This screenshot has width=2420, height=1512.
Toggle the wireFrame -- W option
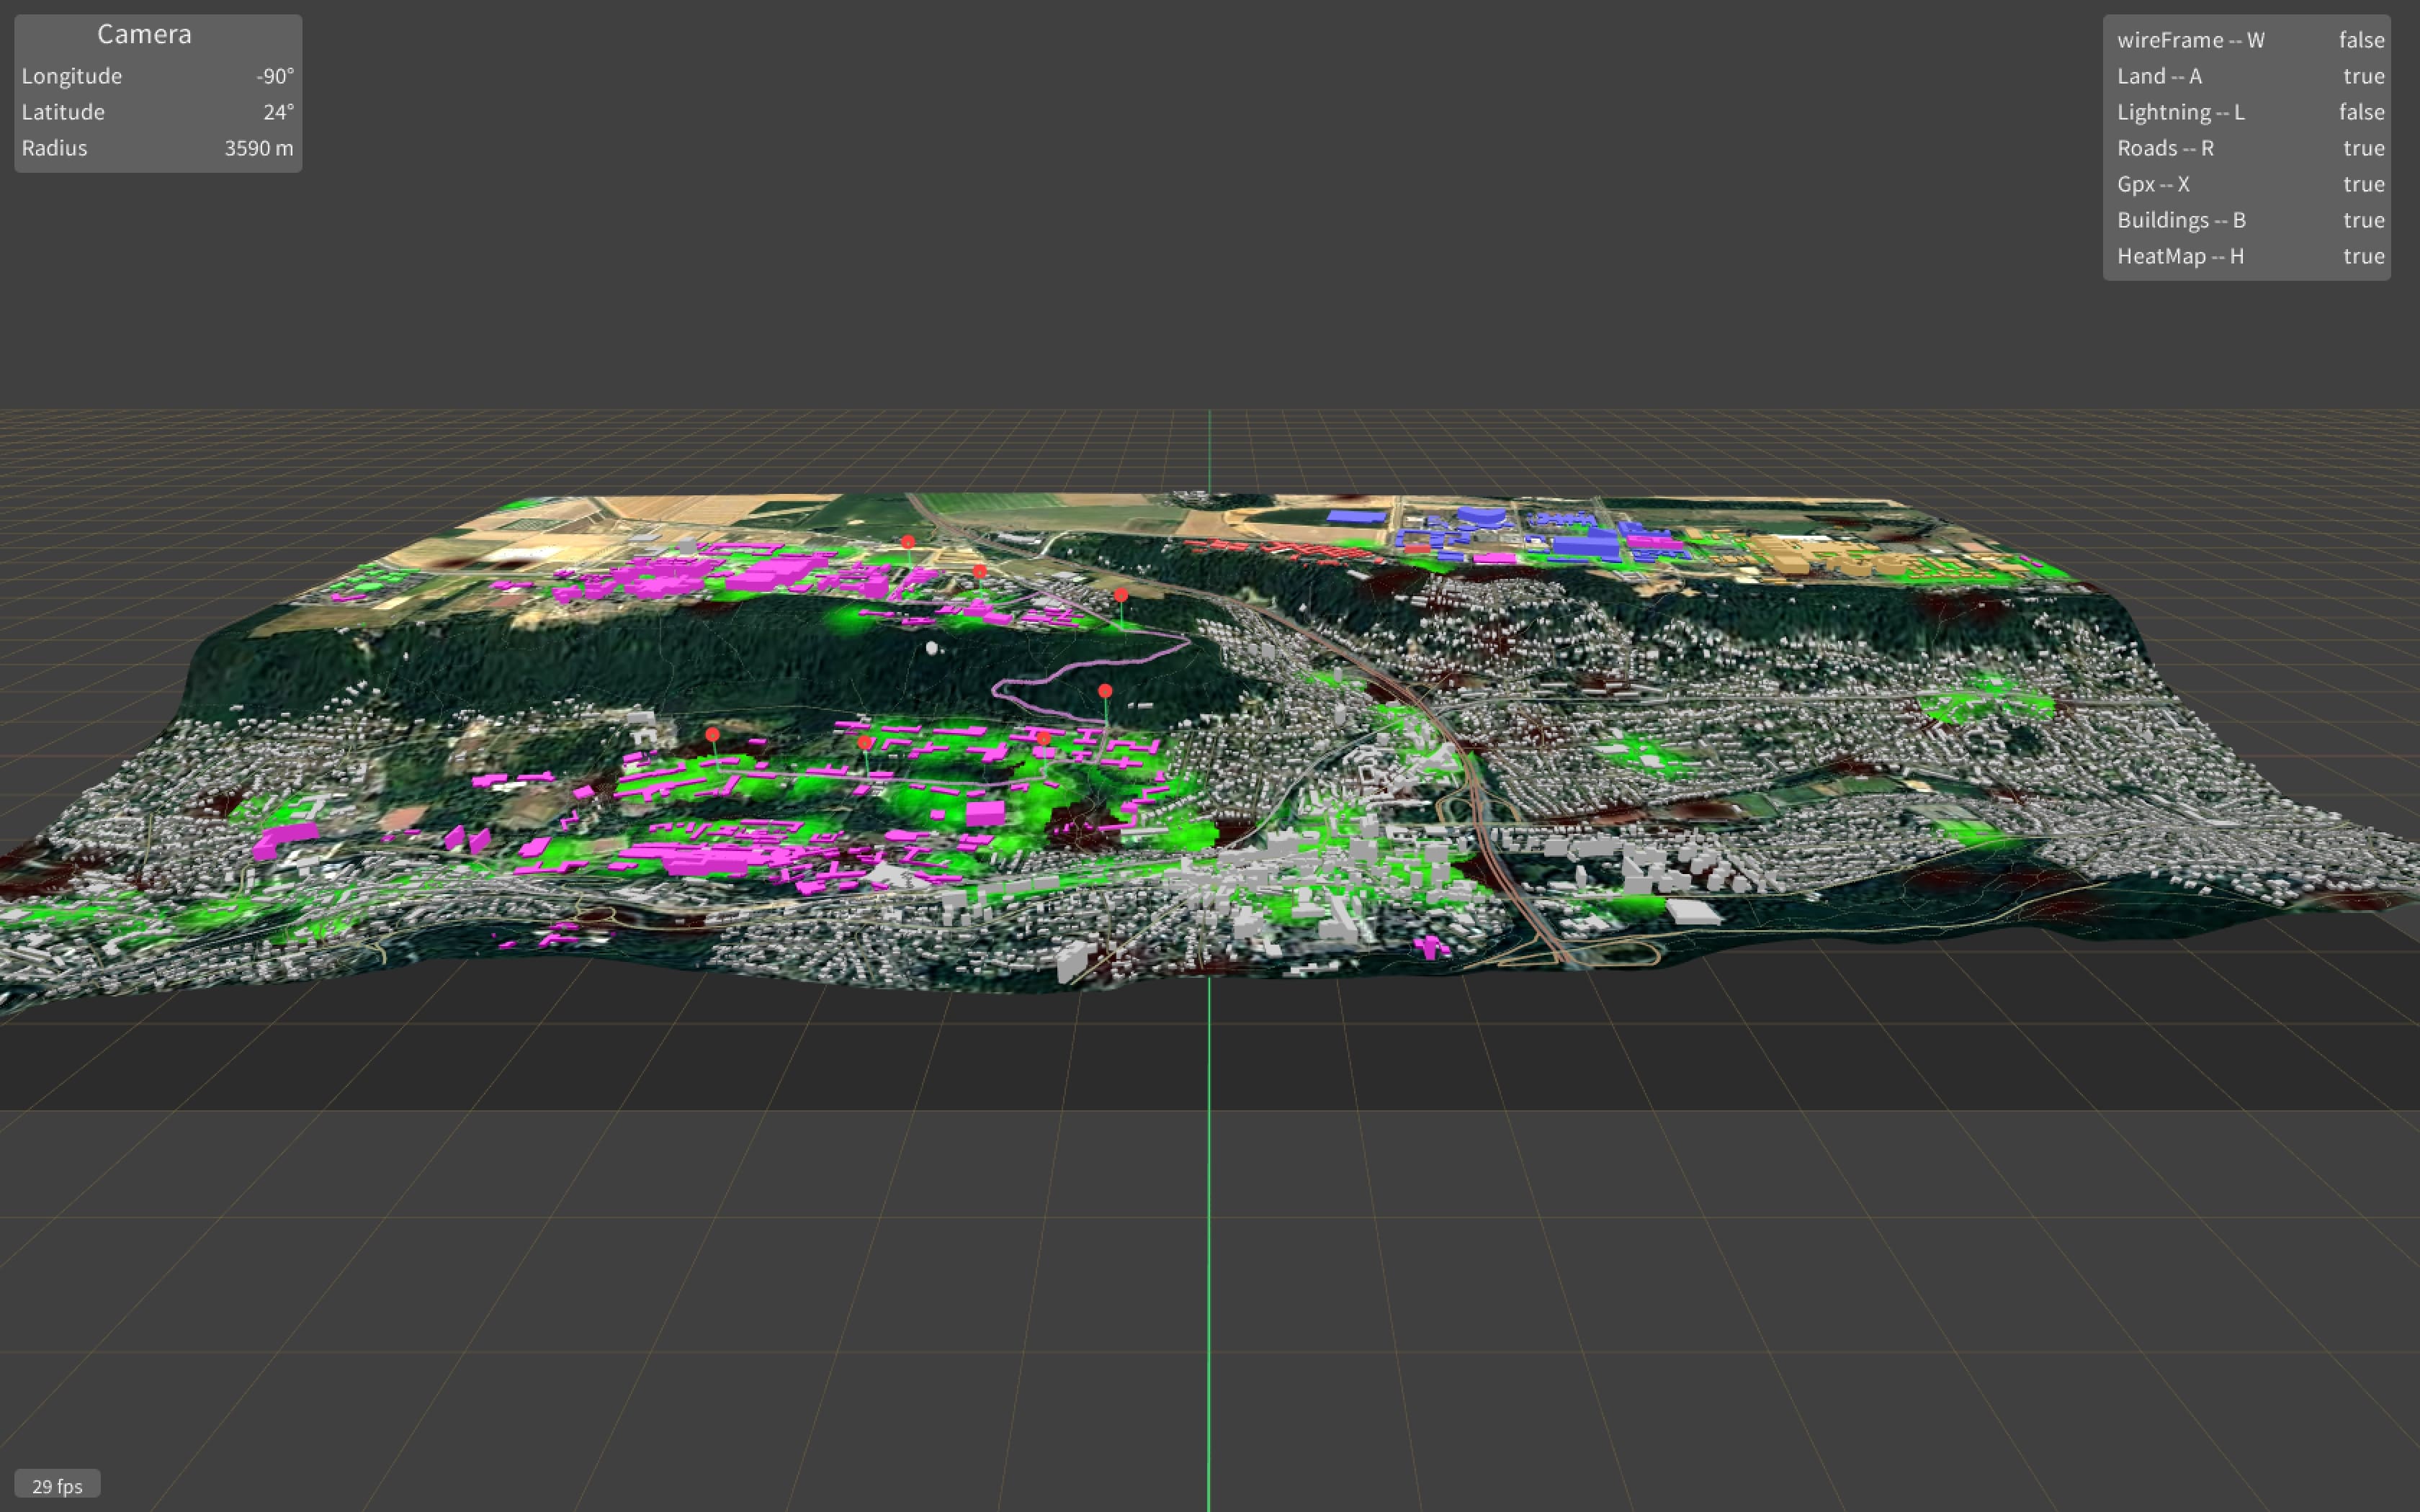(2249, 40)
